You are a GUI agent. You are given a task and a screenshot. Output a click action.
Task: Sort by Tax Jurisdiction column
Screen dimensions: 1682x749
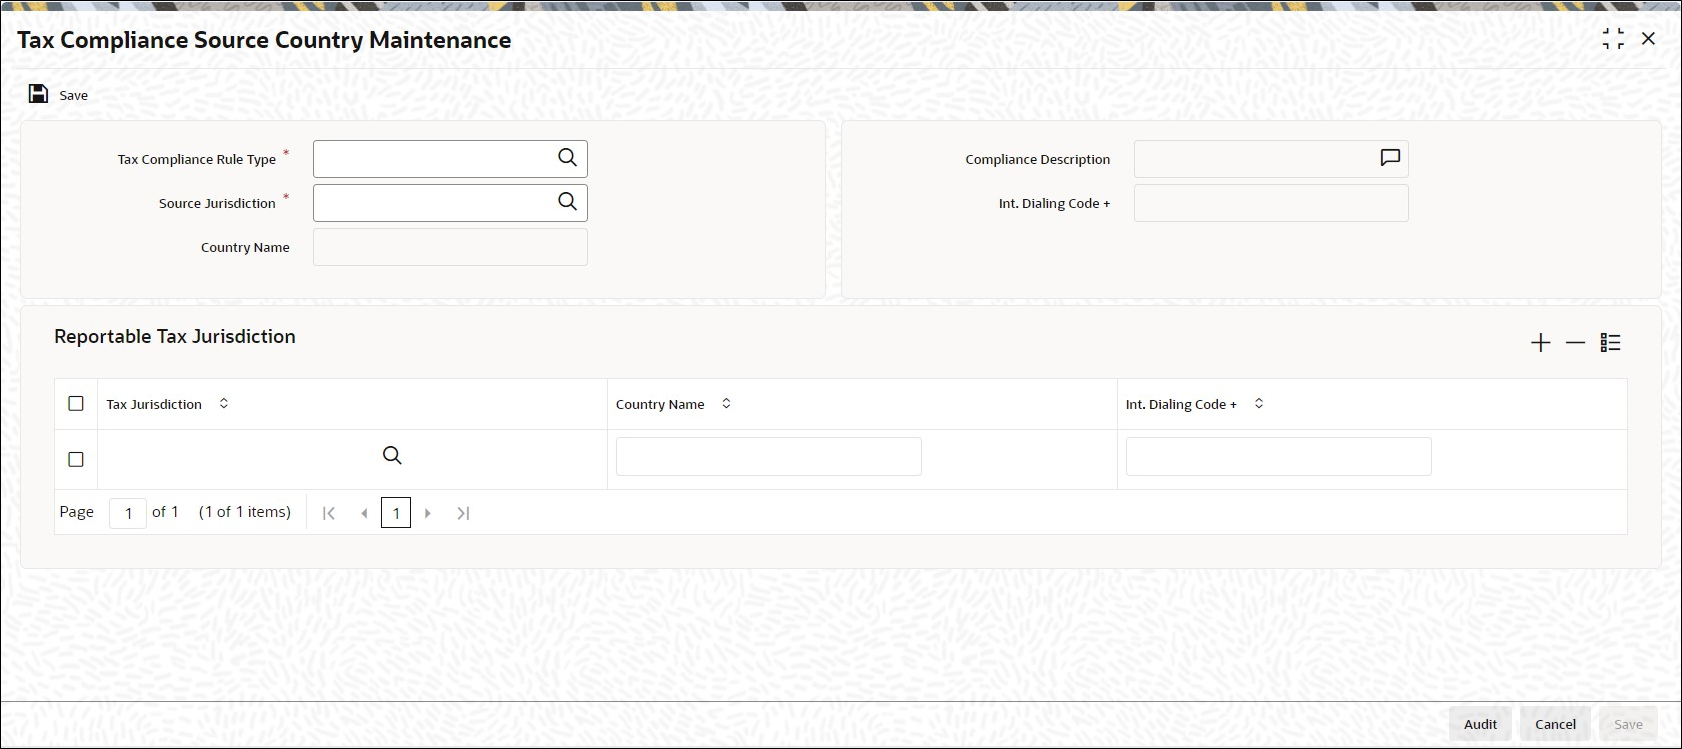click(x=224, y=404)
